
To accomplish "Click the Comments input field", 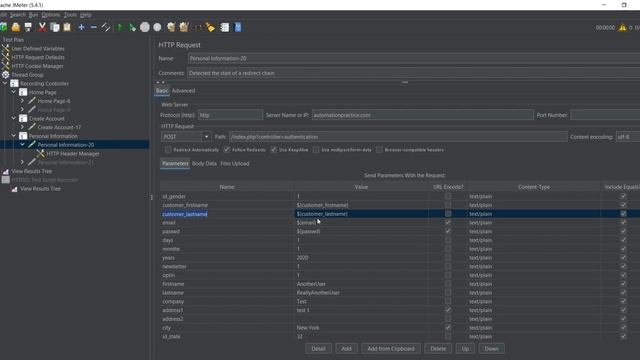I will click(413, 73).
